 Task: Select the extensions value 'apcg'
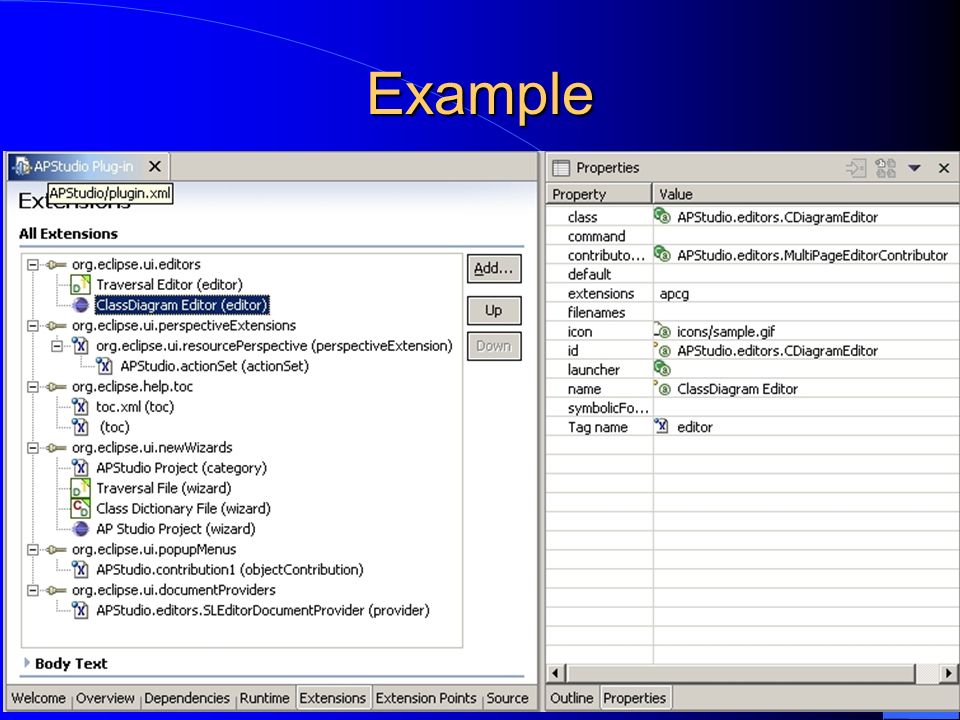tap(674, 293)
